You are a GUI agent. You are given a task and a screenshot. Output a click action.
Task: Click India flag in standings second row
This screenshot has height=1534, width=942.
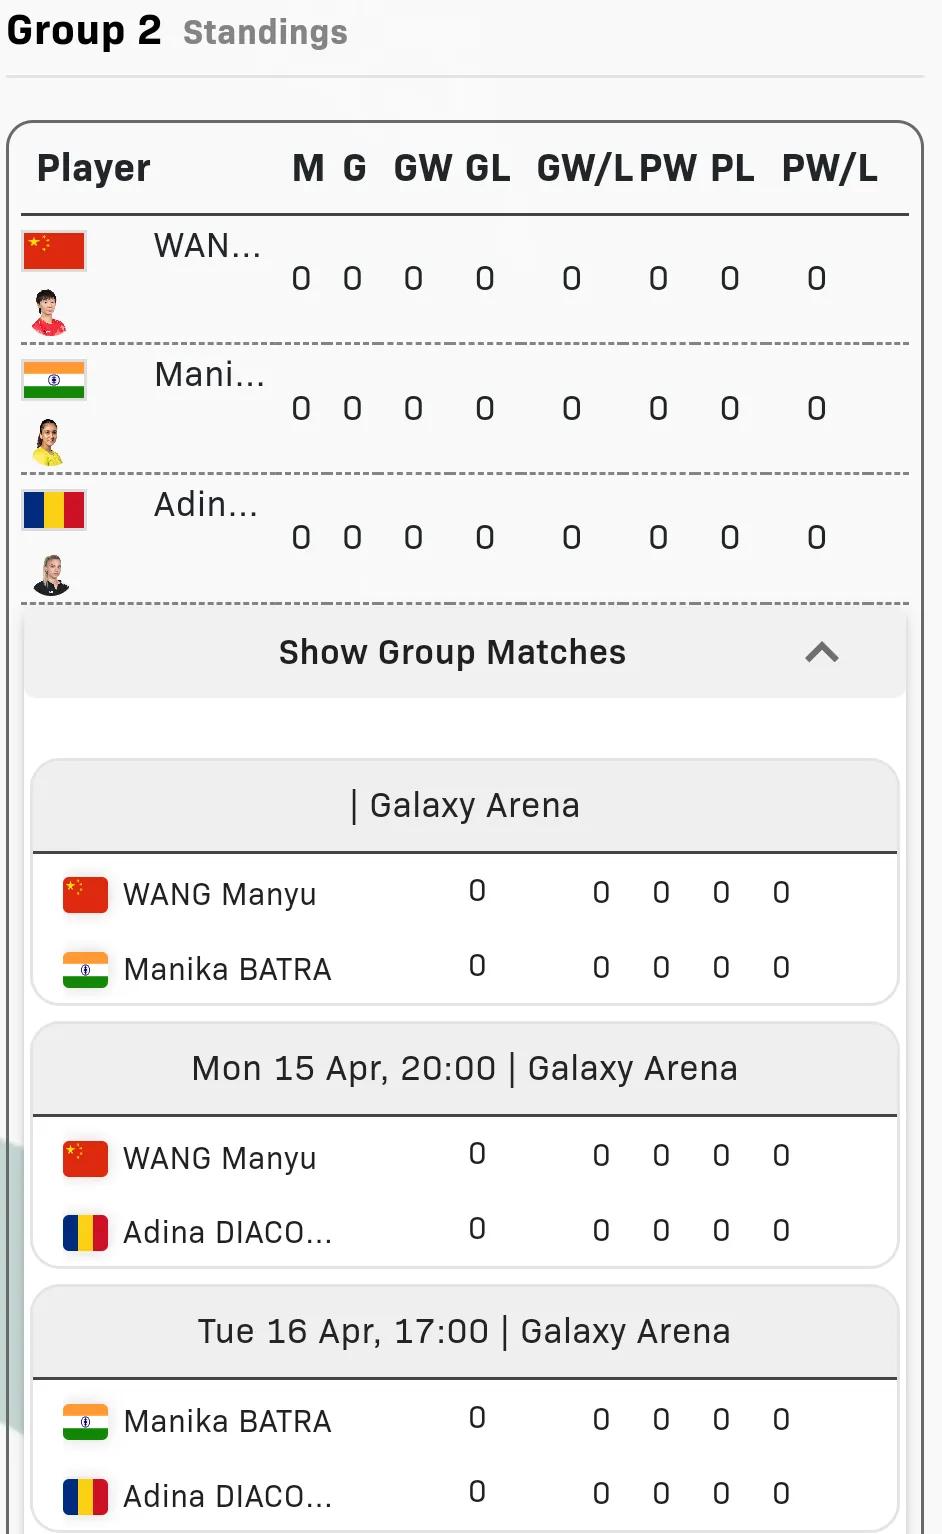click(x=54, y=380)
